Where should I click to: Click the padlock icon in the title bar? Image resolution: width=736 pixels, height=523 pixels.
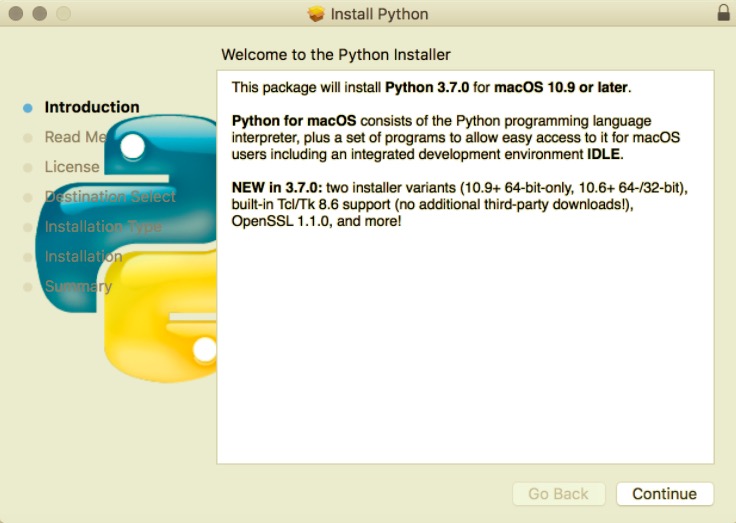(723, 14)
